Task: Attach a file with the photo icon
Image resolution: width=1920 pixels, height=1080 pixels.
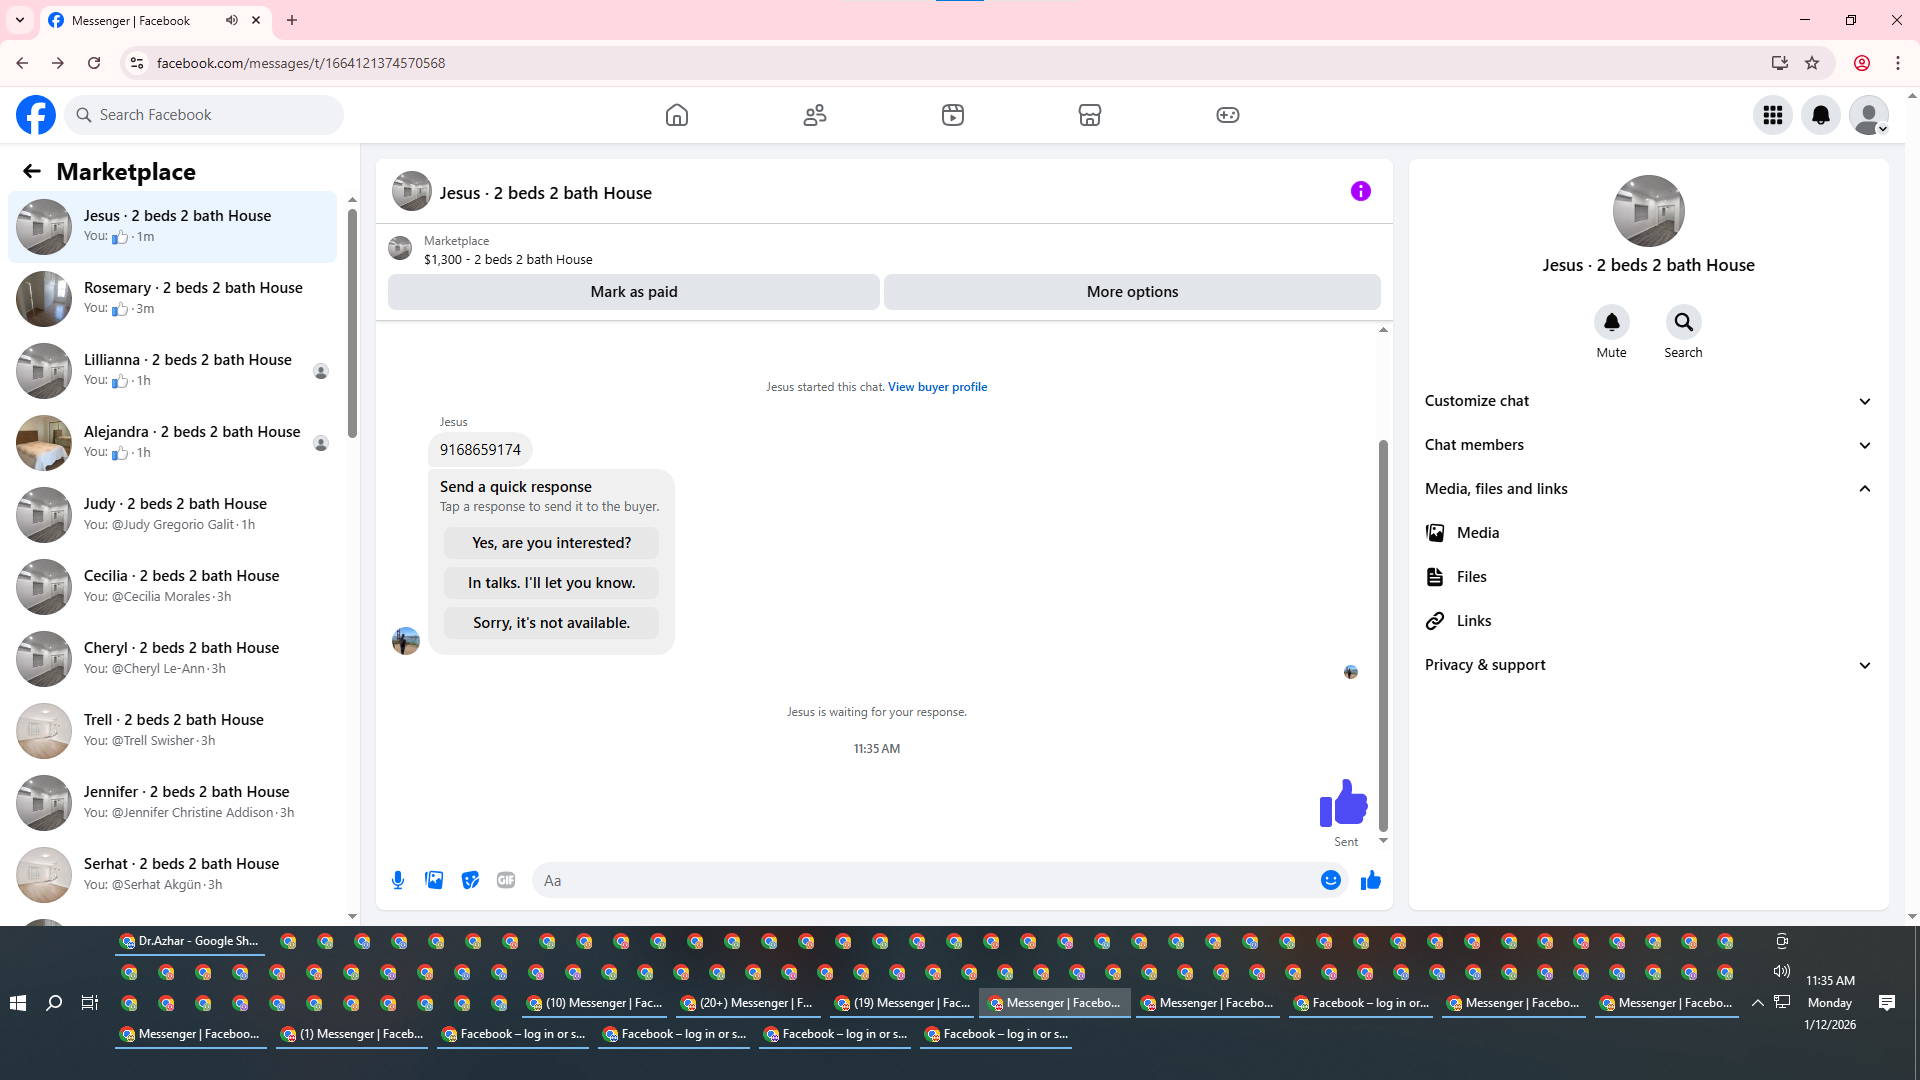Action: pos(434,880)
